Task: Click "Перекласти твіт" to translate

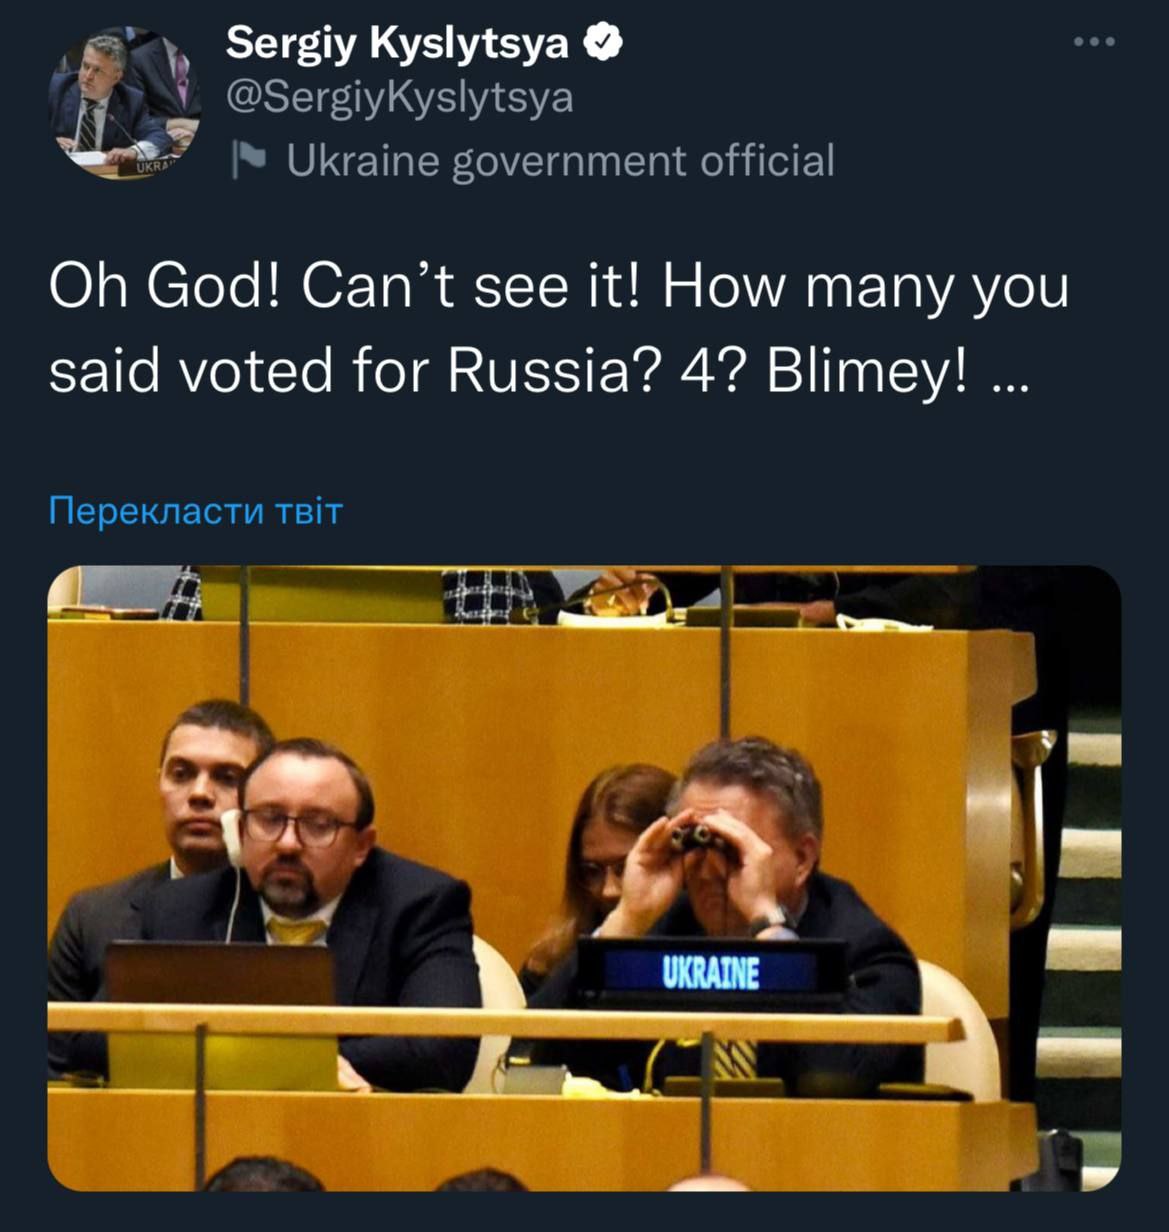Action: click(x=196, y=511)
